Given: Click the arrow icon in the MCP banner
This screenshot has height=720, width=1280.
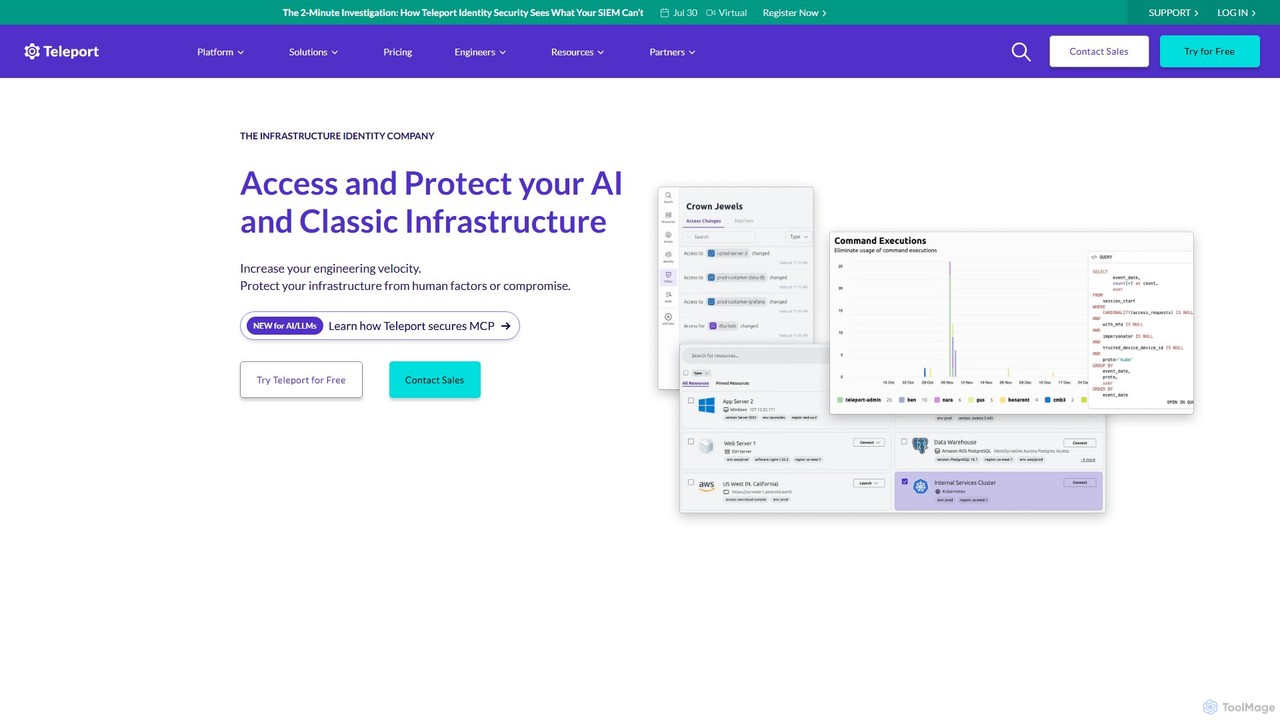Looking at the screenshot, I should coord(506,326).
